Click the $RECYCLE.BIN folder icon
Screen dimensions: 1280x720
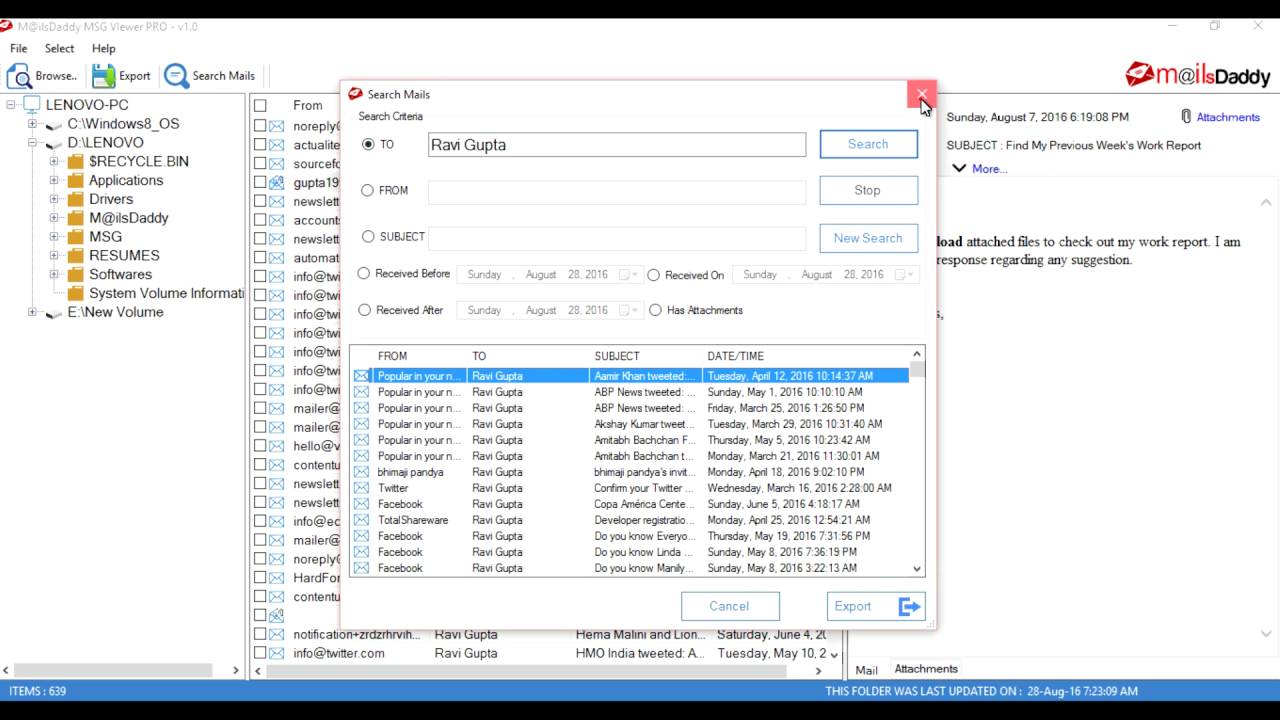click(75, 162)
